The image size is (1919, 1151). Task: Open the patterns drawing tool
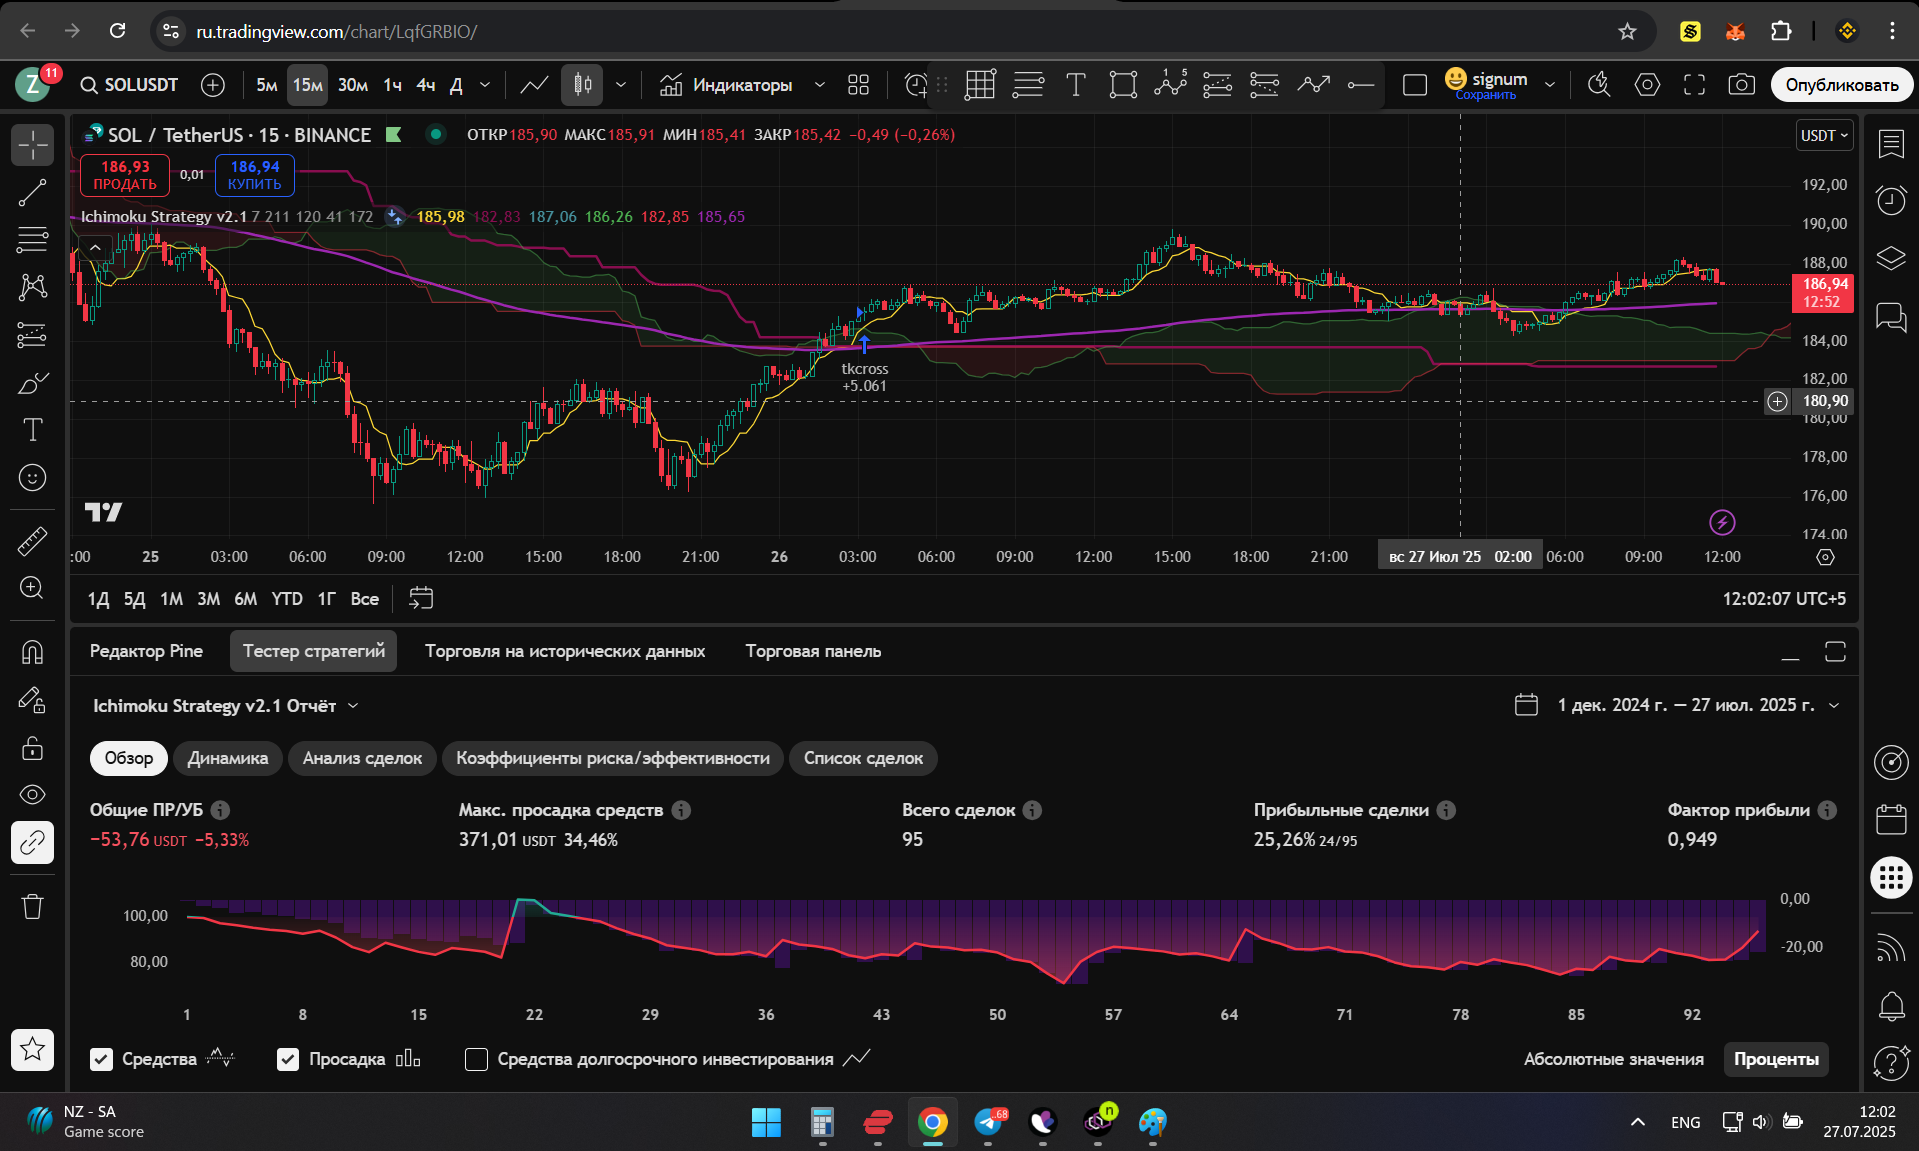click(33, 288)
